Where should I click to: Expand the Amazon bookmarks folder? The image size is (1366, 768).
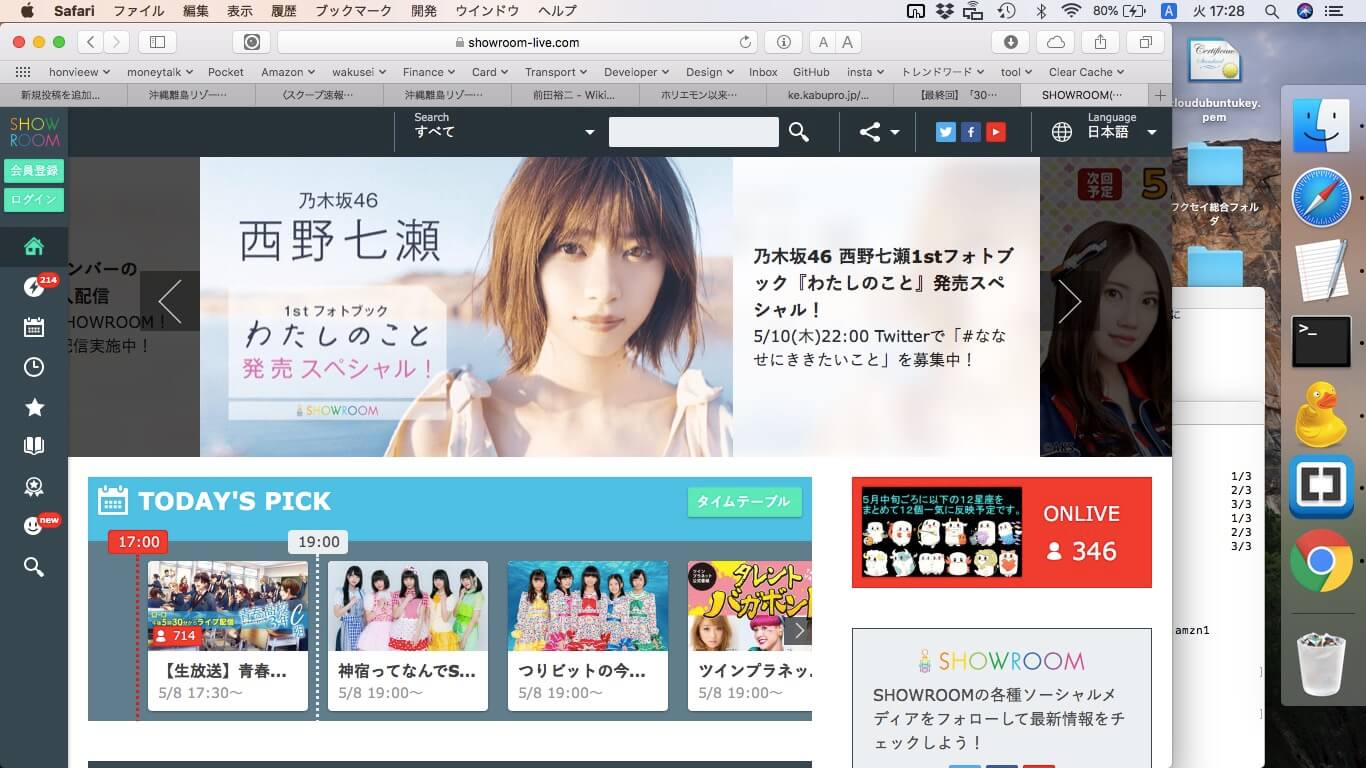288,72
